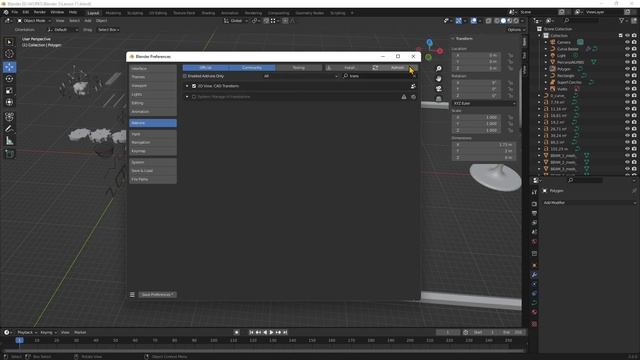The height and width of the screenshot is (360, 640).
Task: Open the Render properties tab icon
Action: click(534, 204)
